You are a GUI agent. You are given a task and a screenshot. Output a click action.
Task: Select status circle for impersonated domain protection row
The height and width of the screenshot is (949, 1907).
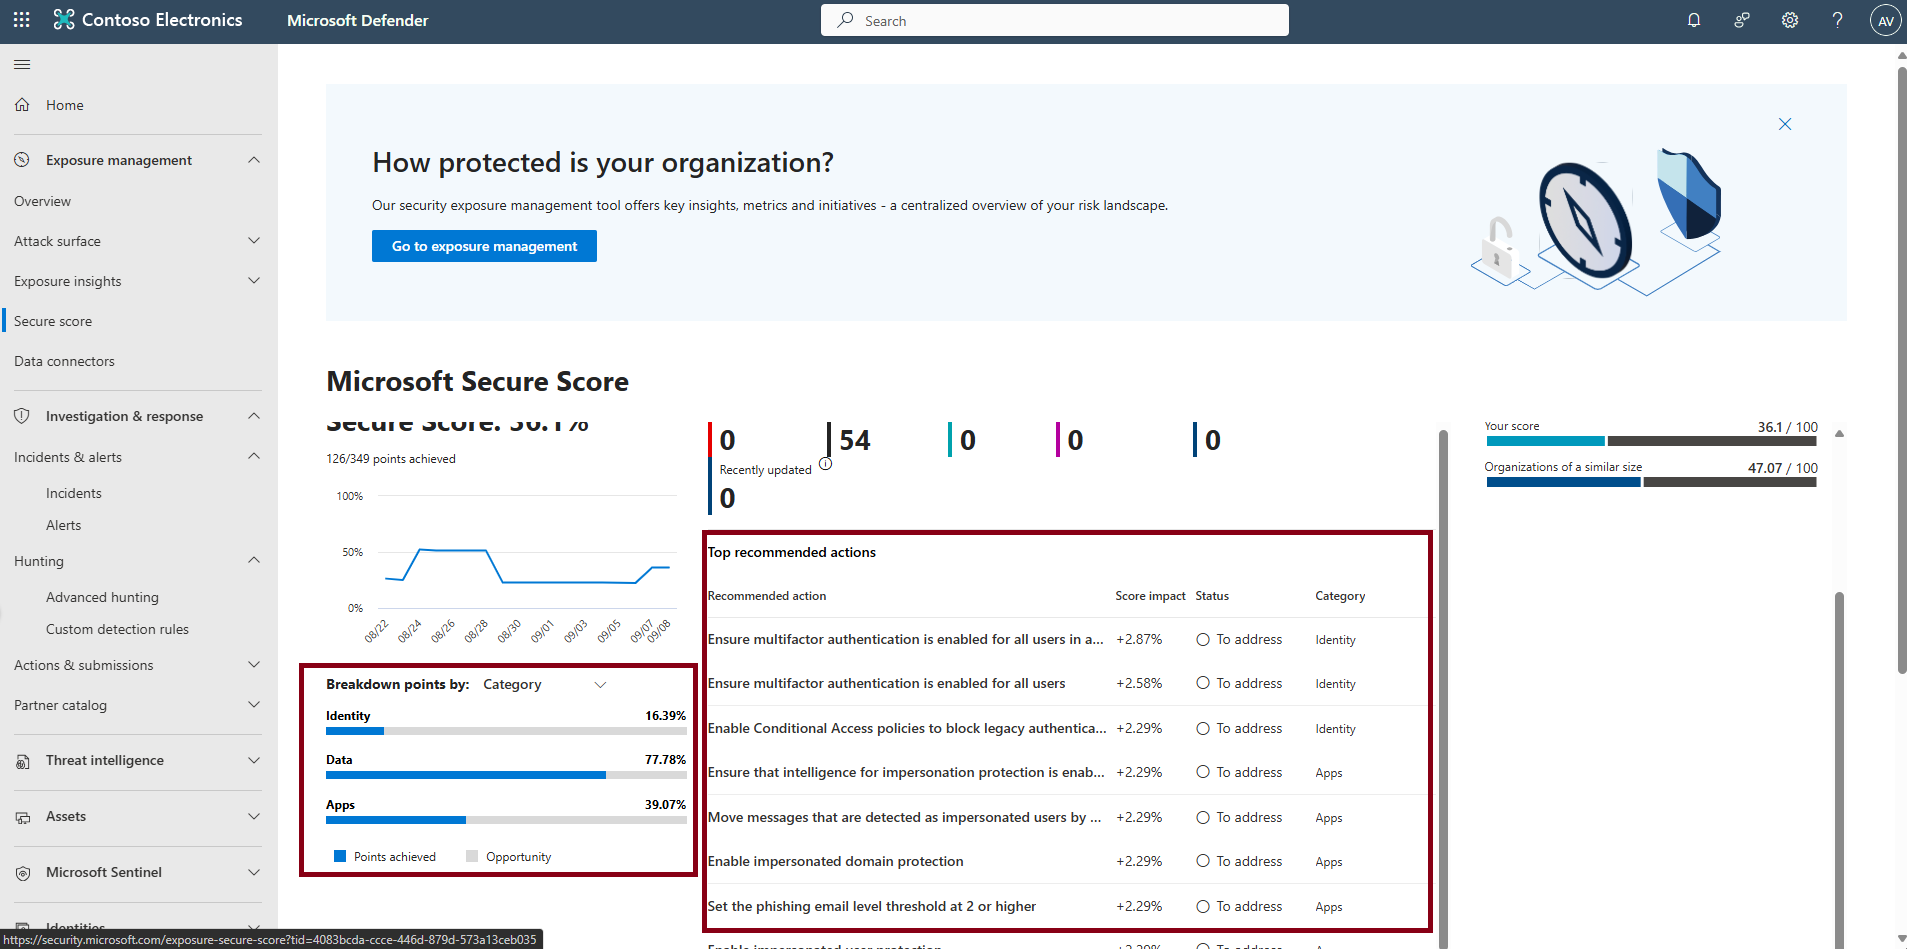click(x=1203, y=862)
